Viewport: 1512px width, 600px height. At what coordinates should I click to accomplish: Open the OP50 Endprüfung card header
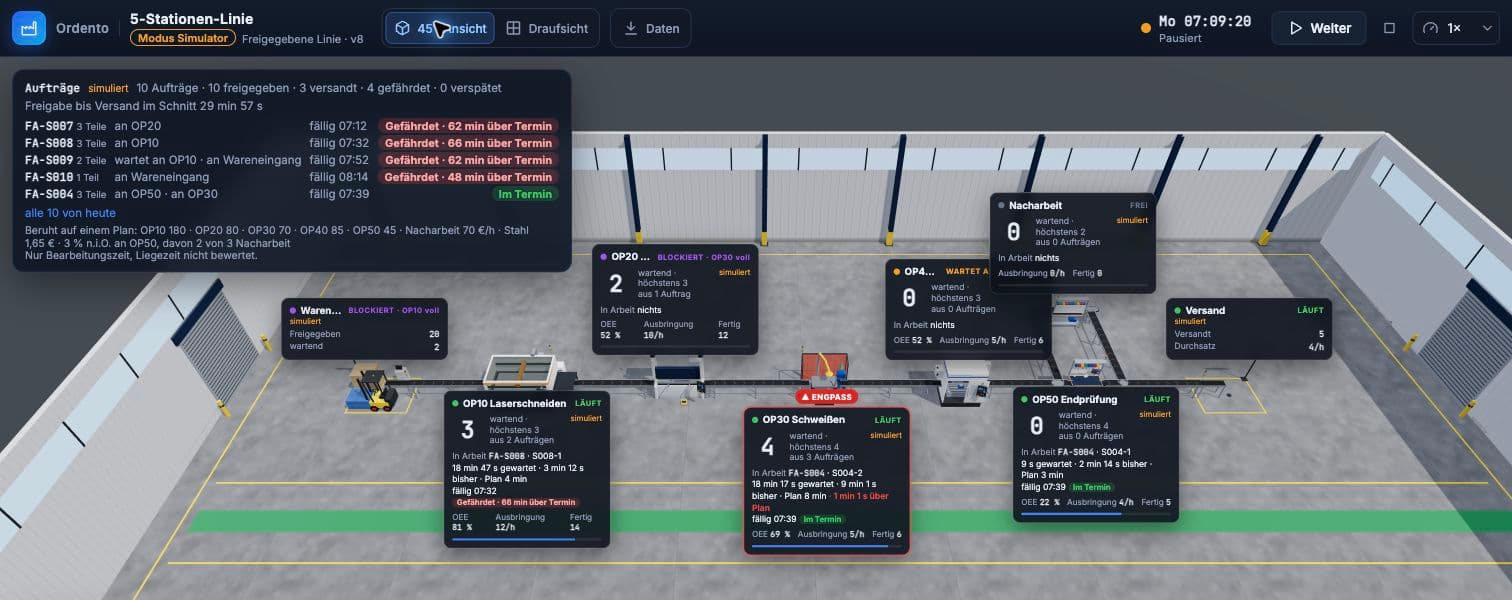click(1096, 399)
